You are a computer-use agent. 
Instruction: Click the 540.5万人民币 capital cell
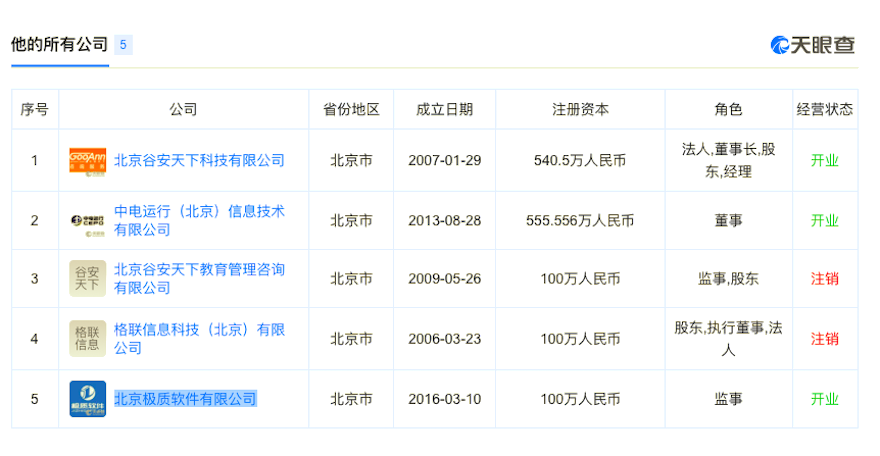[x=580, y=160]
